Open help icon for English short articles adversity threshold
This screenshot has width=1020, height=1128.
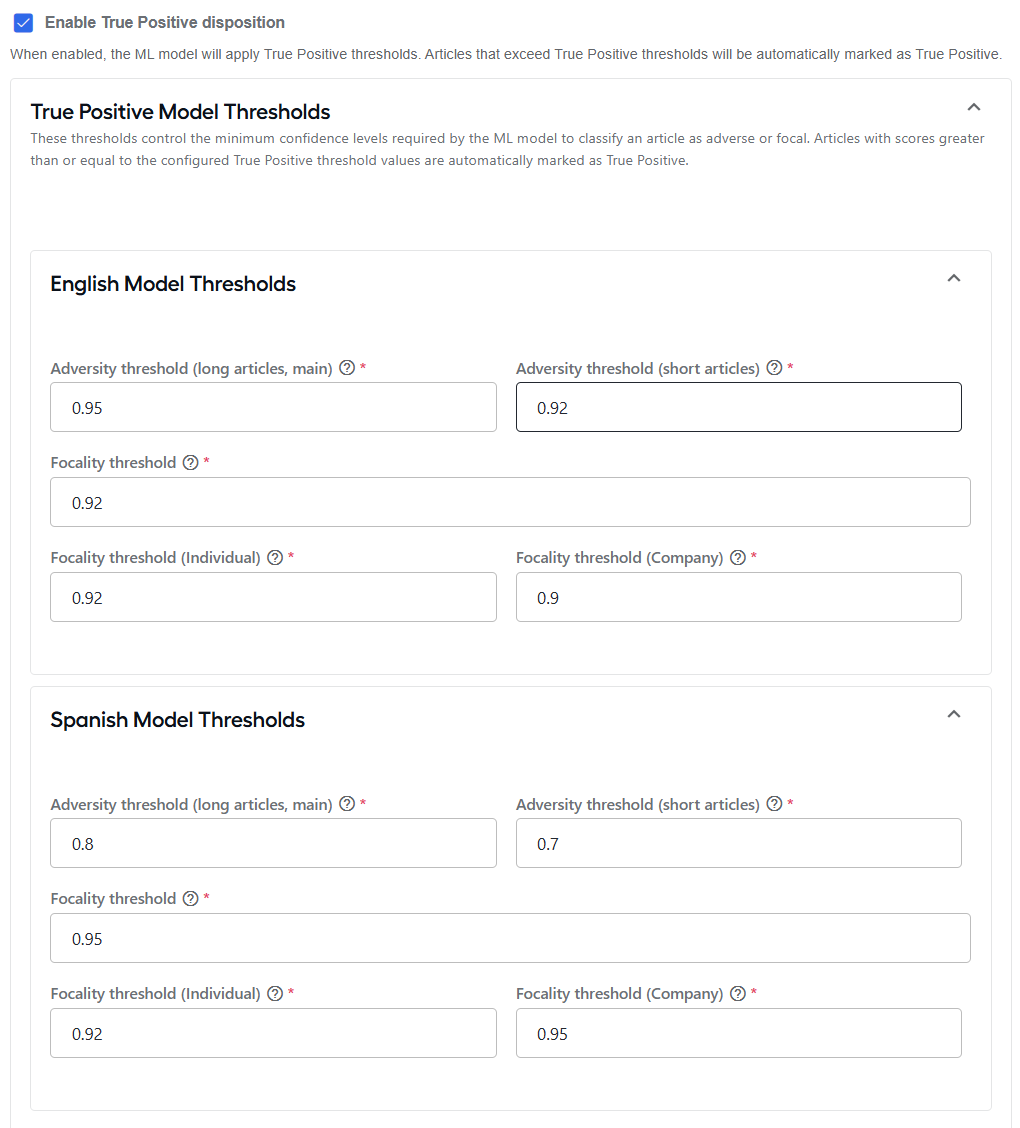point(774,368)
